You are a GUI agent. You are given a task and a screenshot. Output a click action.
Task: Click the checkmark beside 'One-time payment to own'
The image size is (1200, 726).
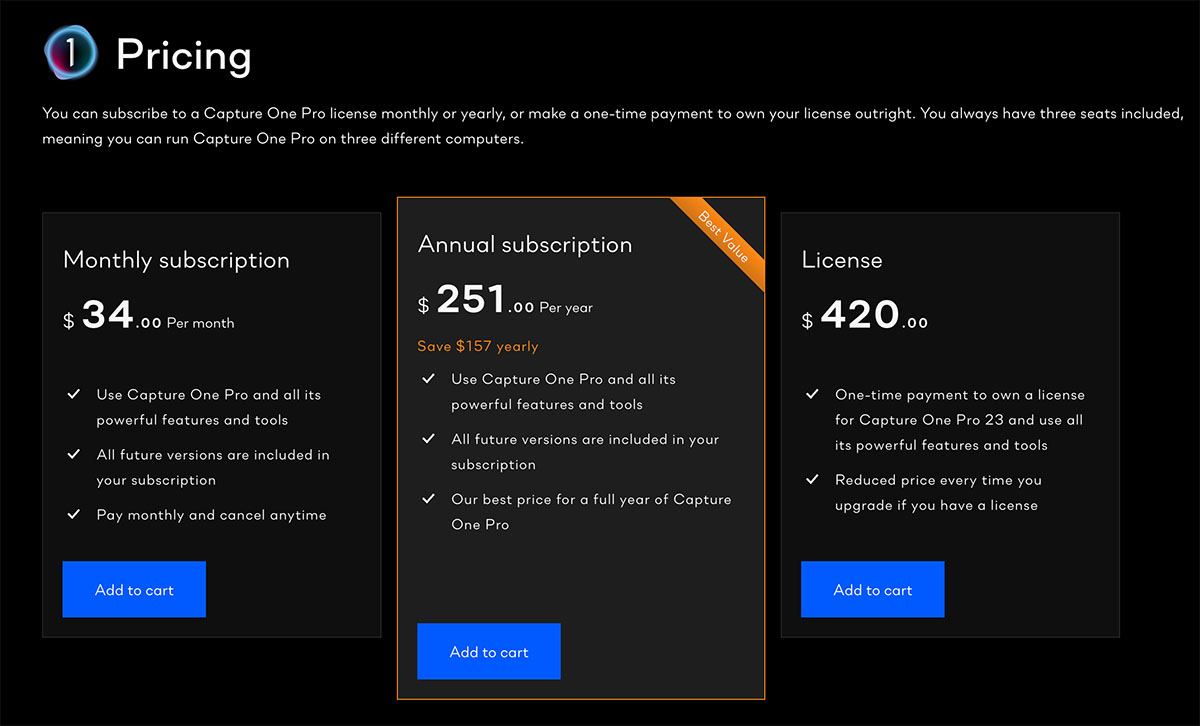coord(812,395)
